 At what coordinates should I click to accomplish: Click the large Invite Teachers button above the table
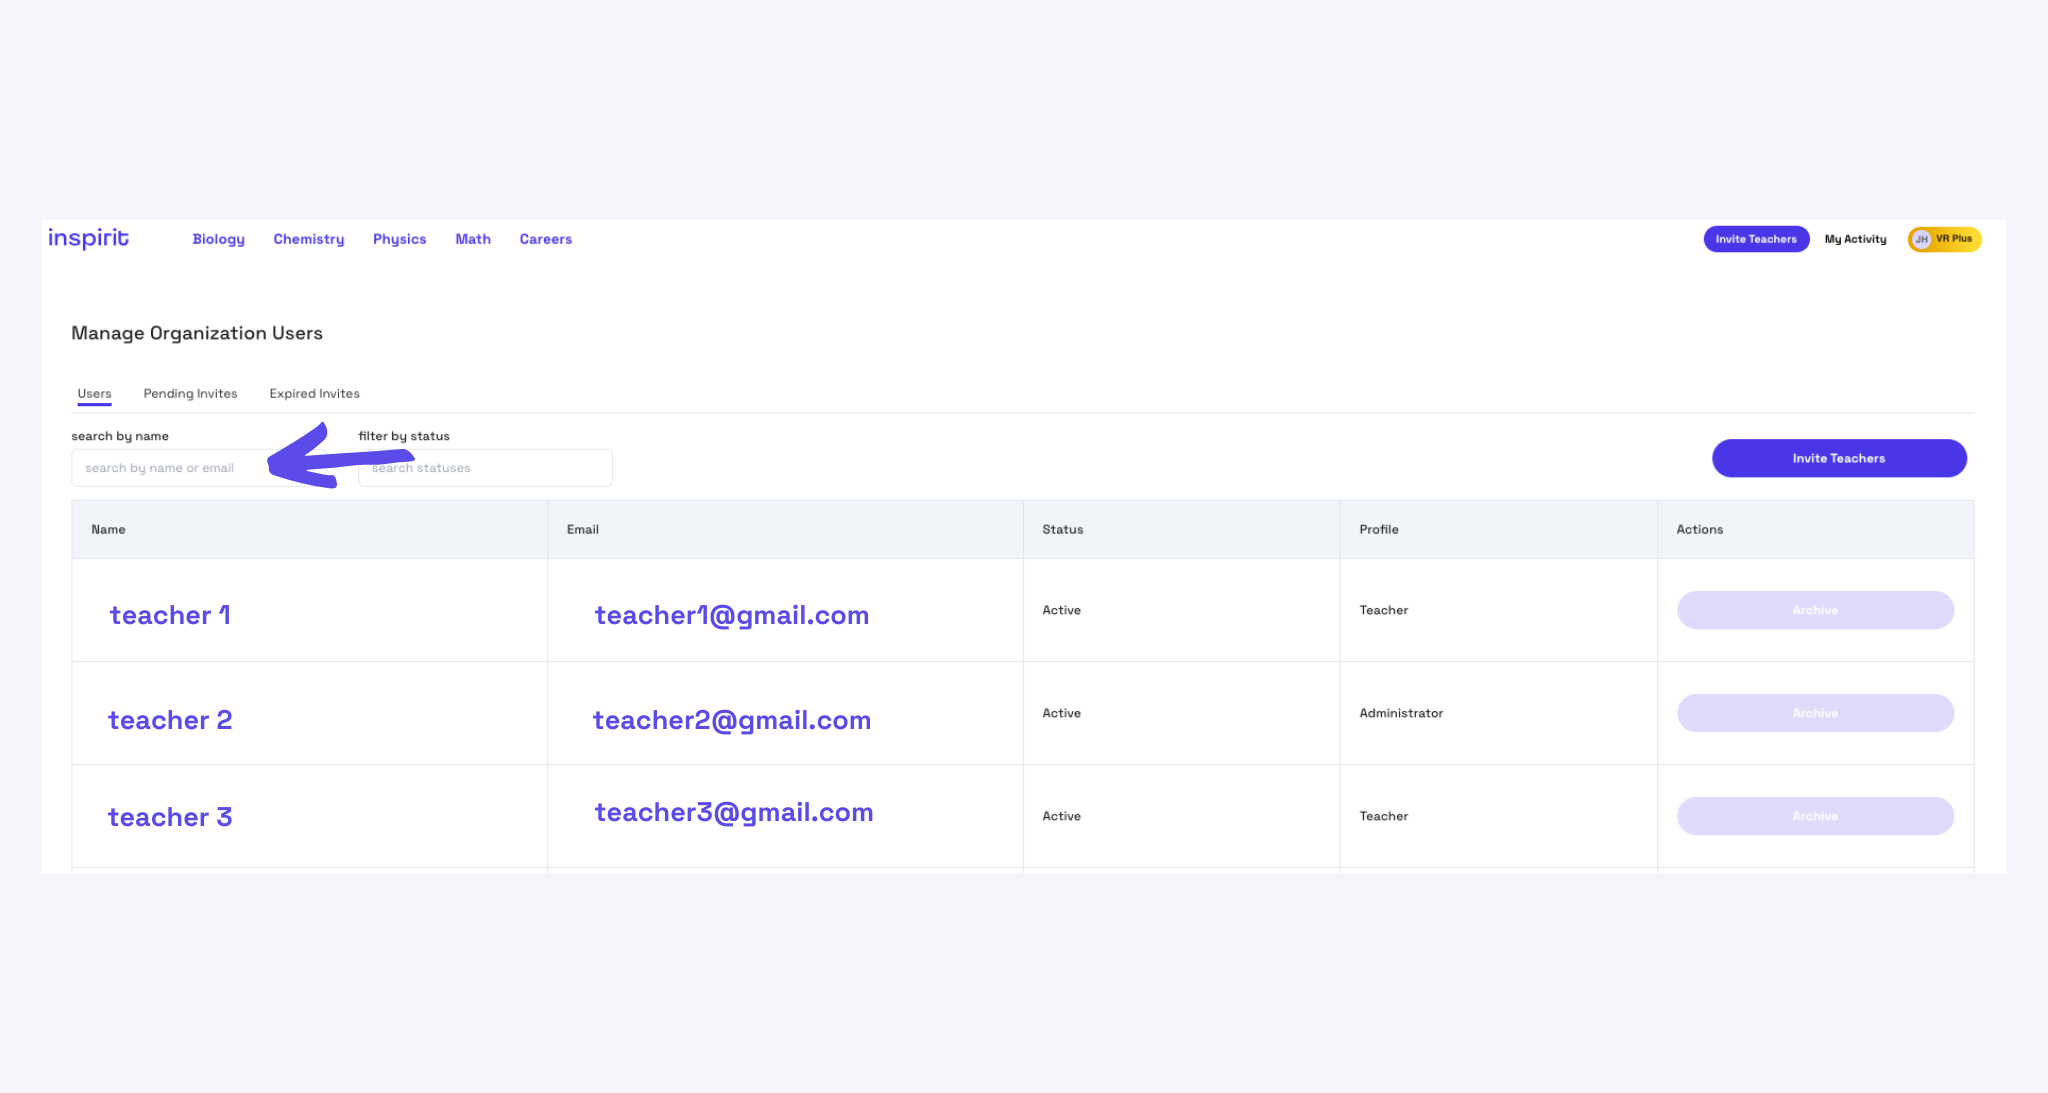pos(1839,458)
